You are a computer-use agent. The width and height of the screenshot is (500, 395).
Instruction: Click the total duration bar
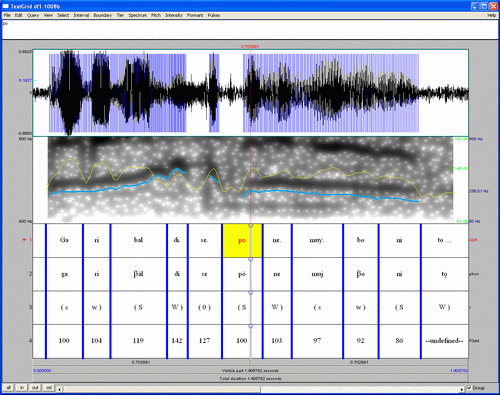click(x=250, y=378)
